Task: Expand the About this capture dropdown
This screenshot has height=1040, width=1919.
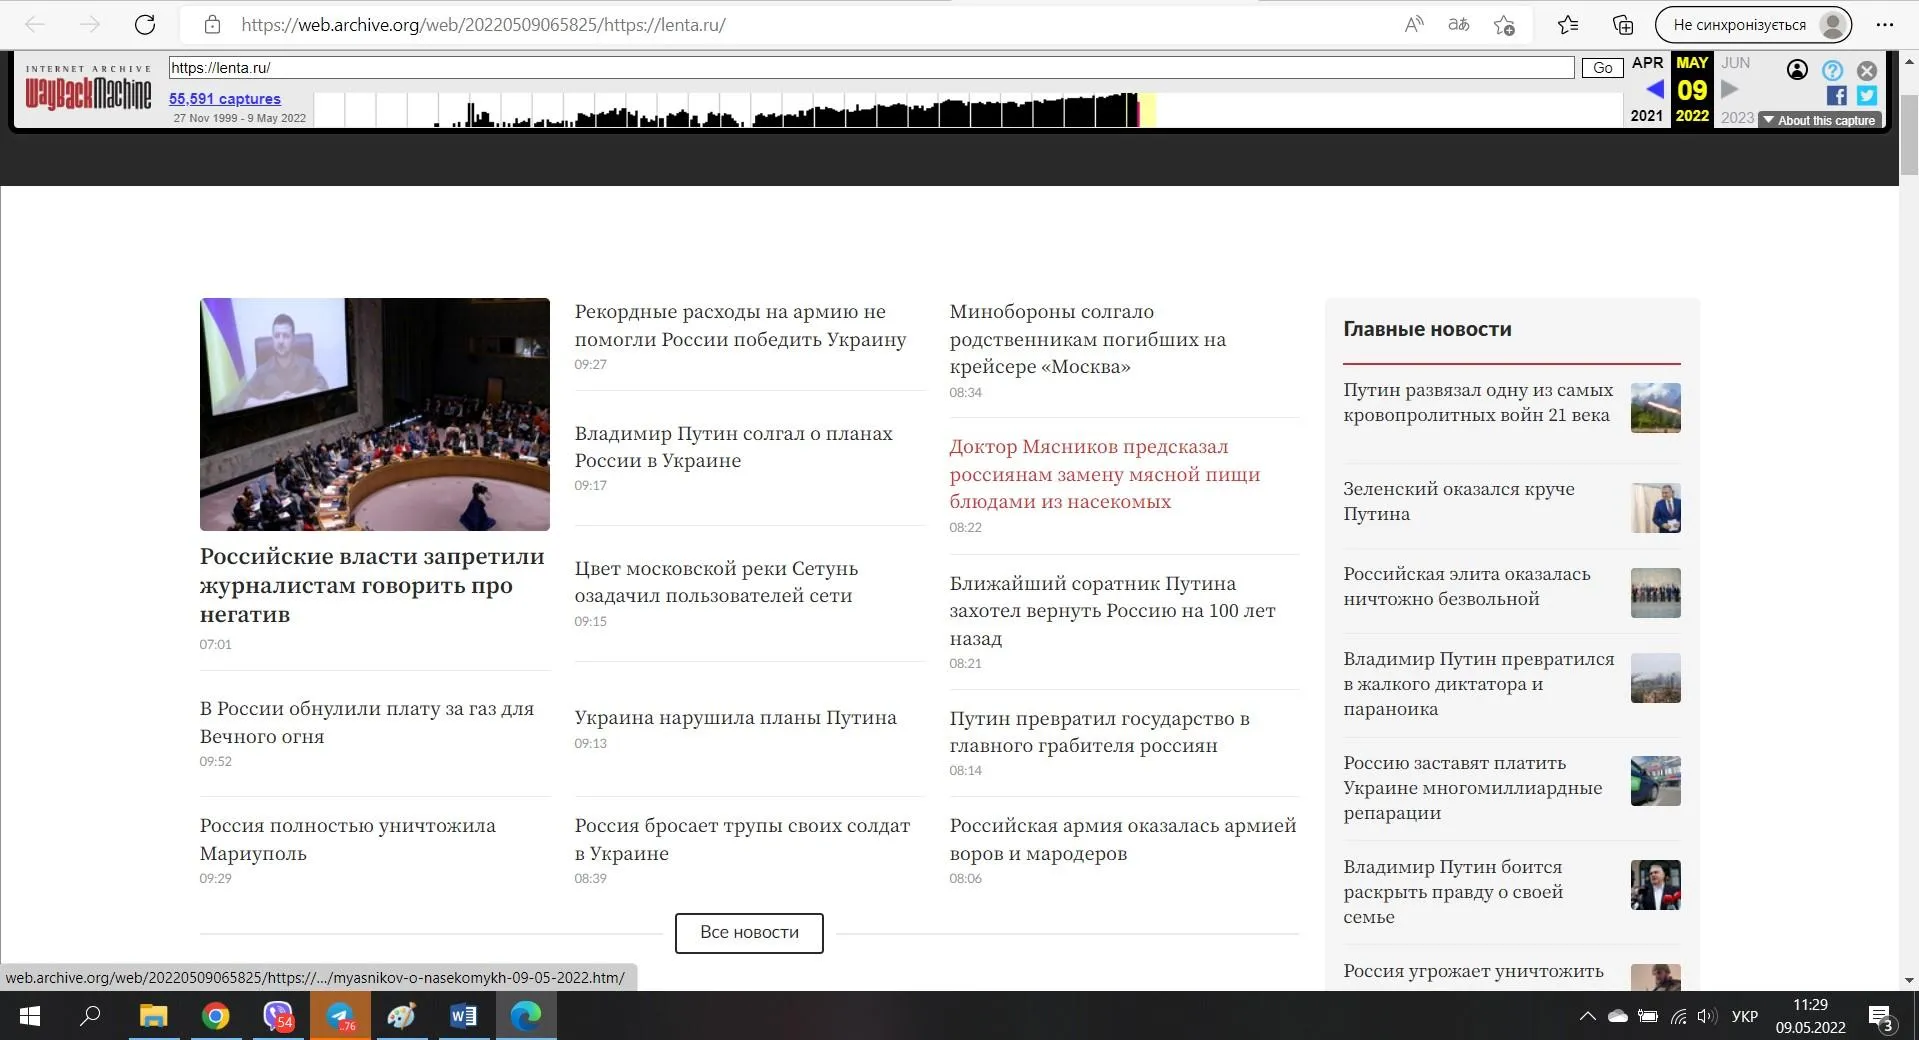Action: click(x=1819, y=120)
